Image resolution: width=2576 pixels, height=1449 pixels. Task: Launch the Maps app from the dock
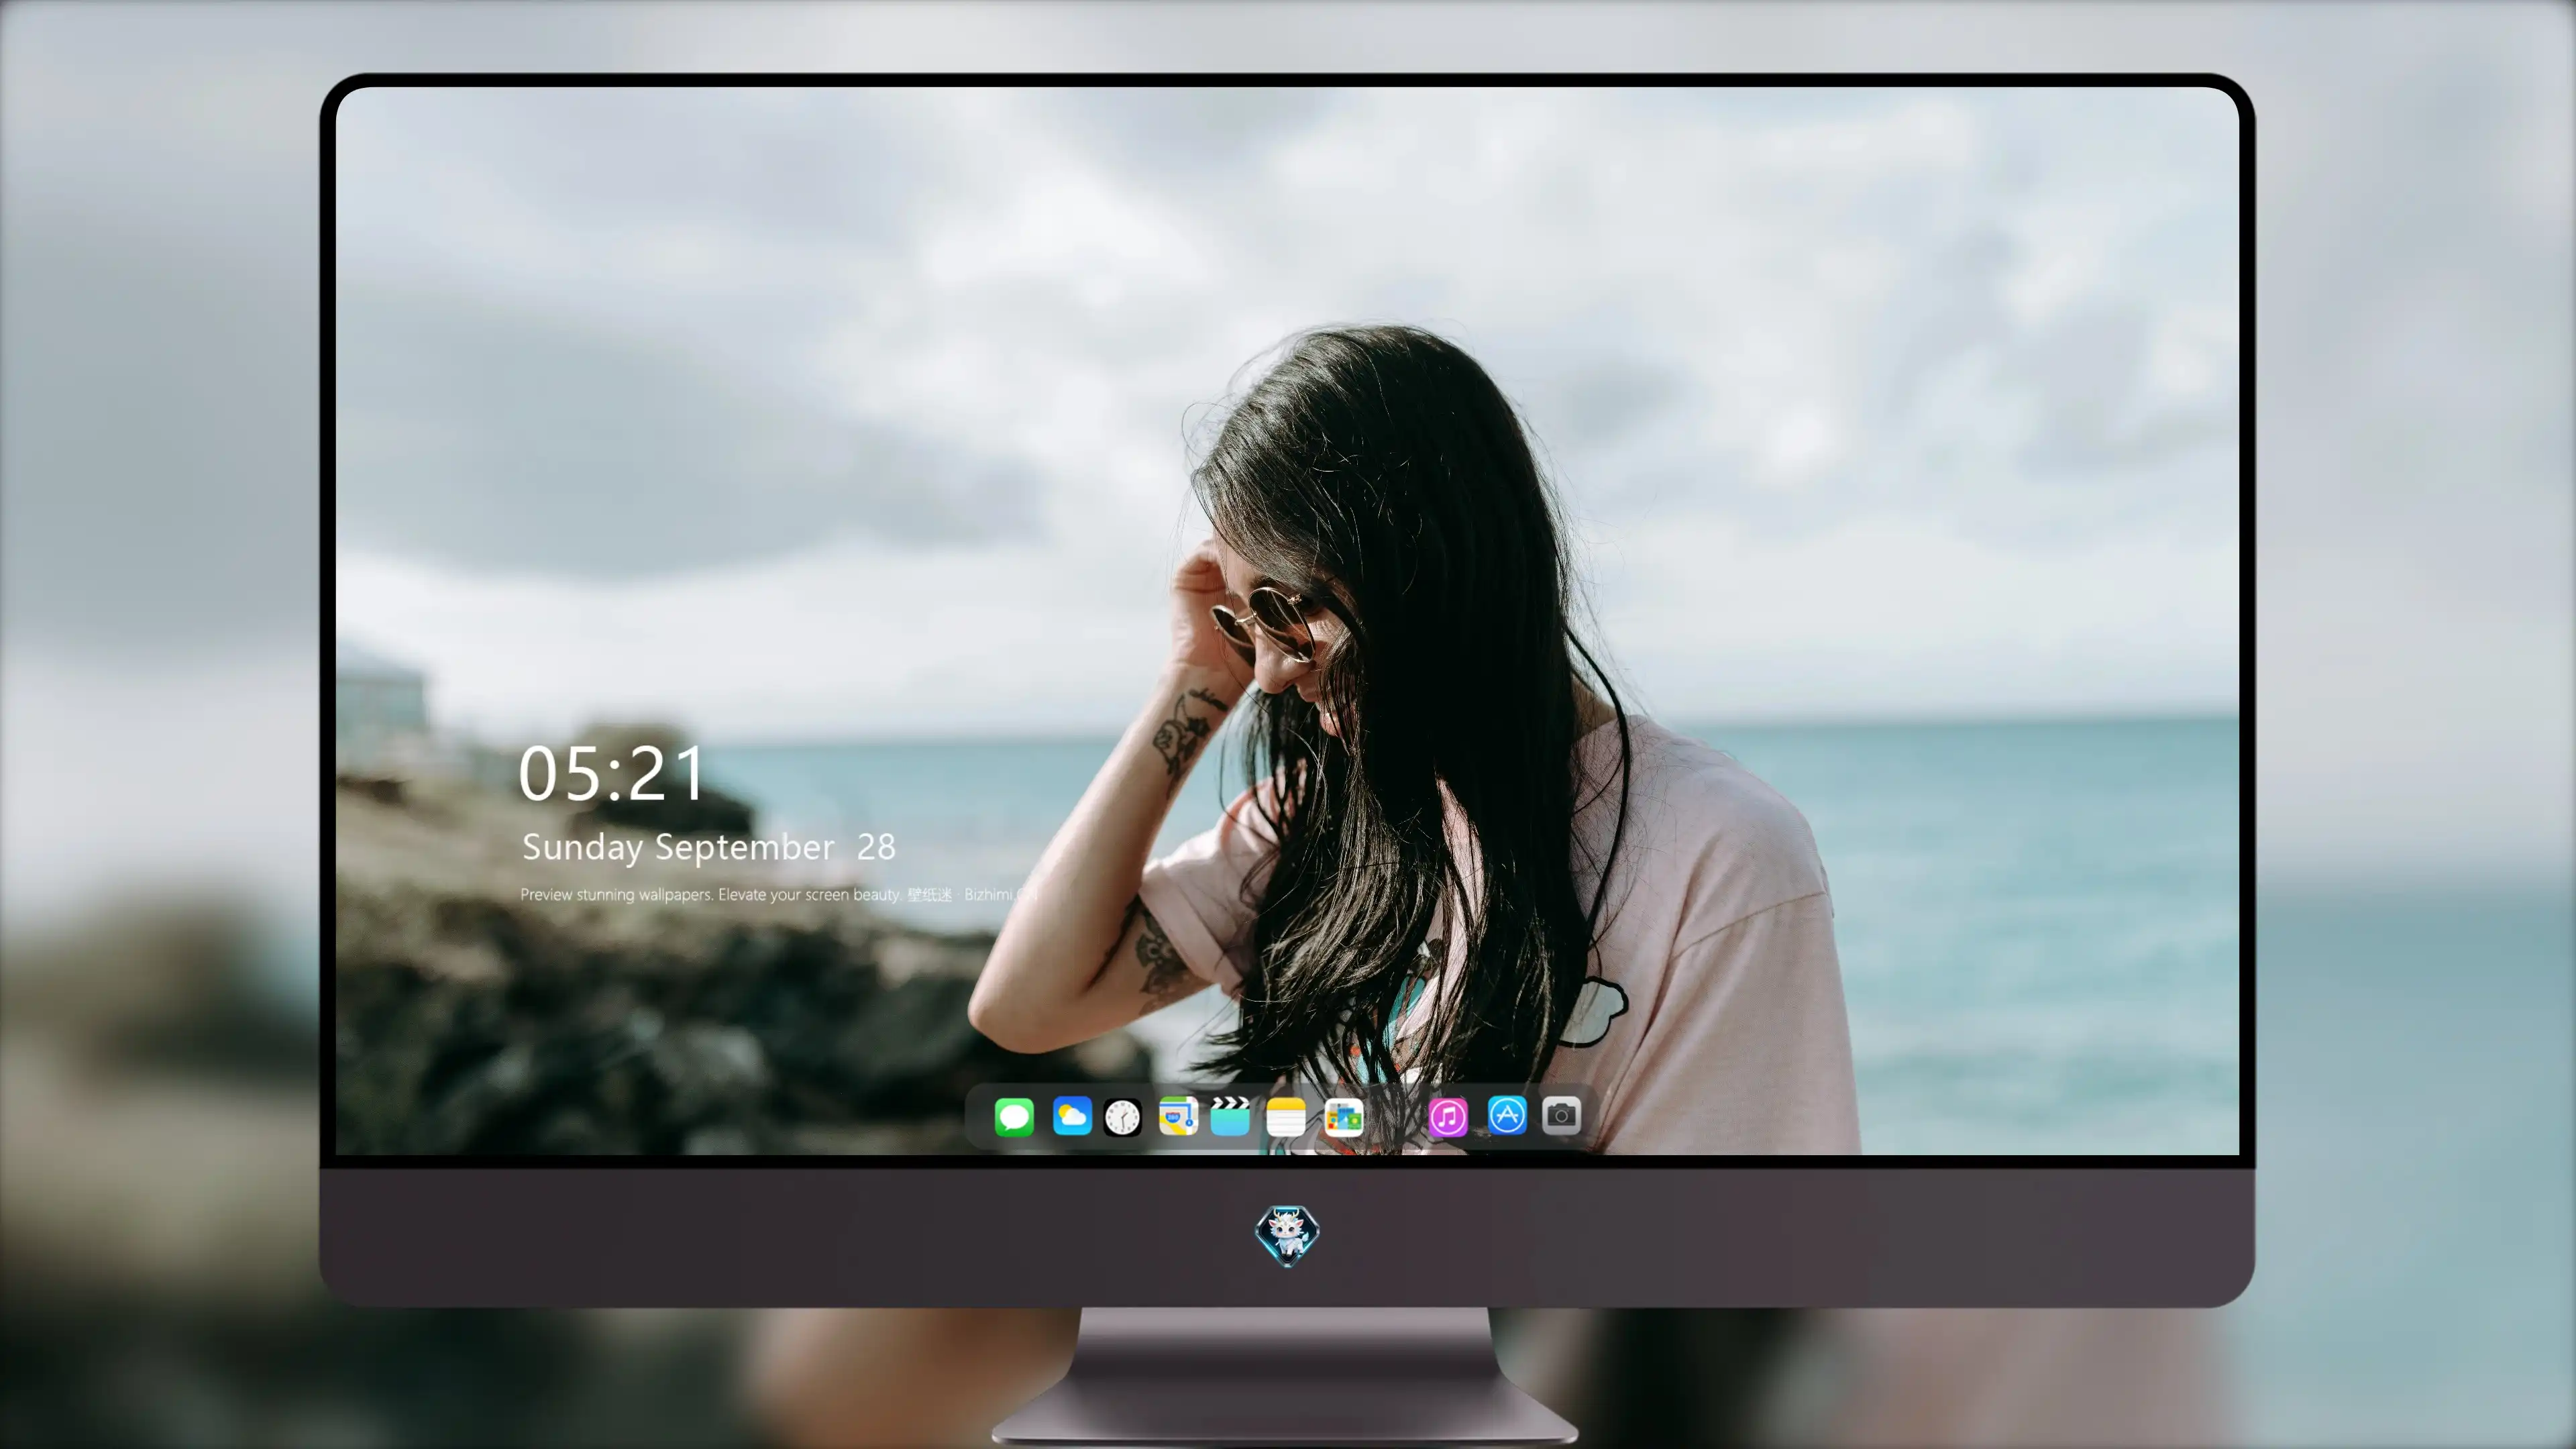click(x=1178, y=1116)
